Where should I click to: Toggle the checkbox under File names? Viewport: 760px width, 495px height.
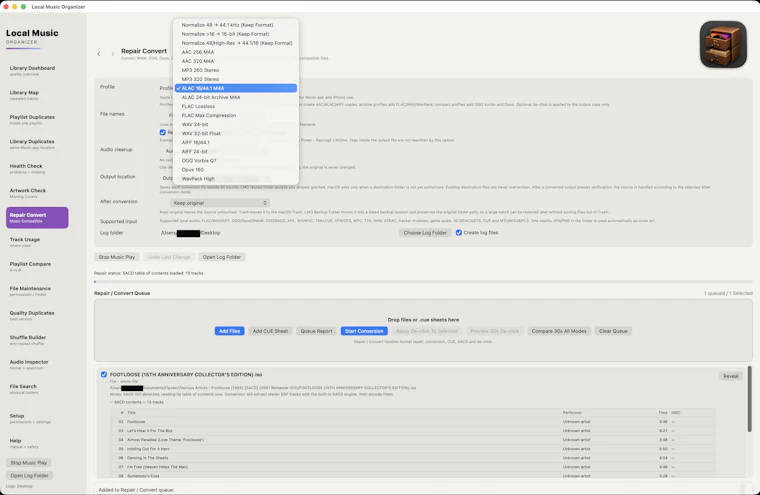tap(163, 132)
